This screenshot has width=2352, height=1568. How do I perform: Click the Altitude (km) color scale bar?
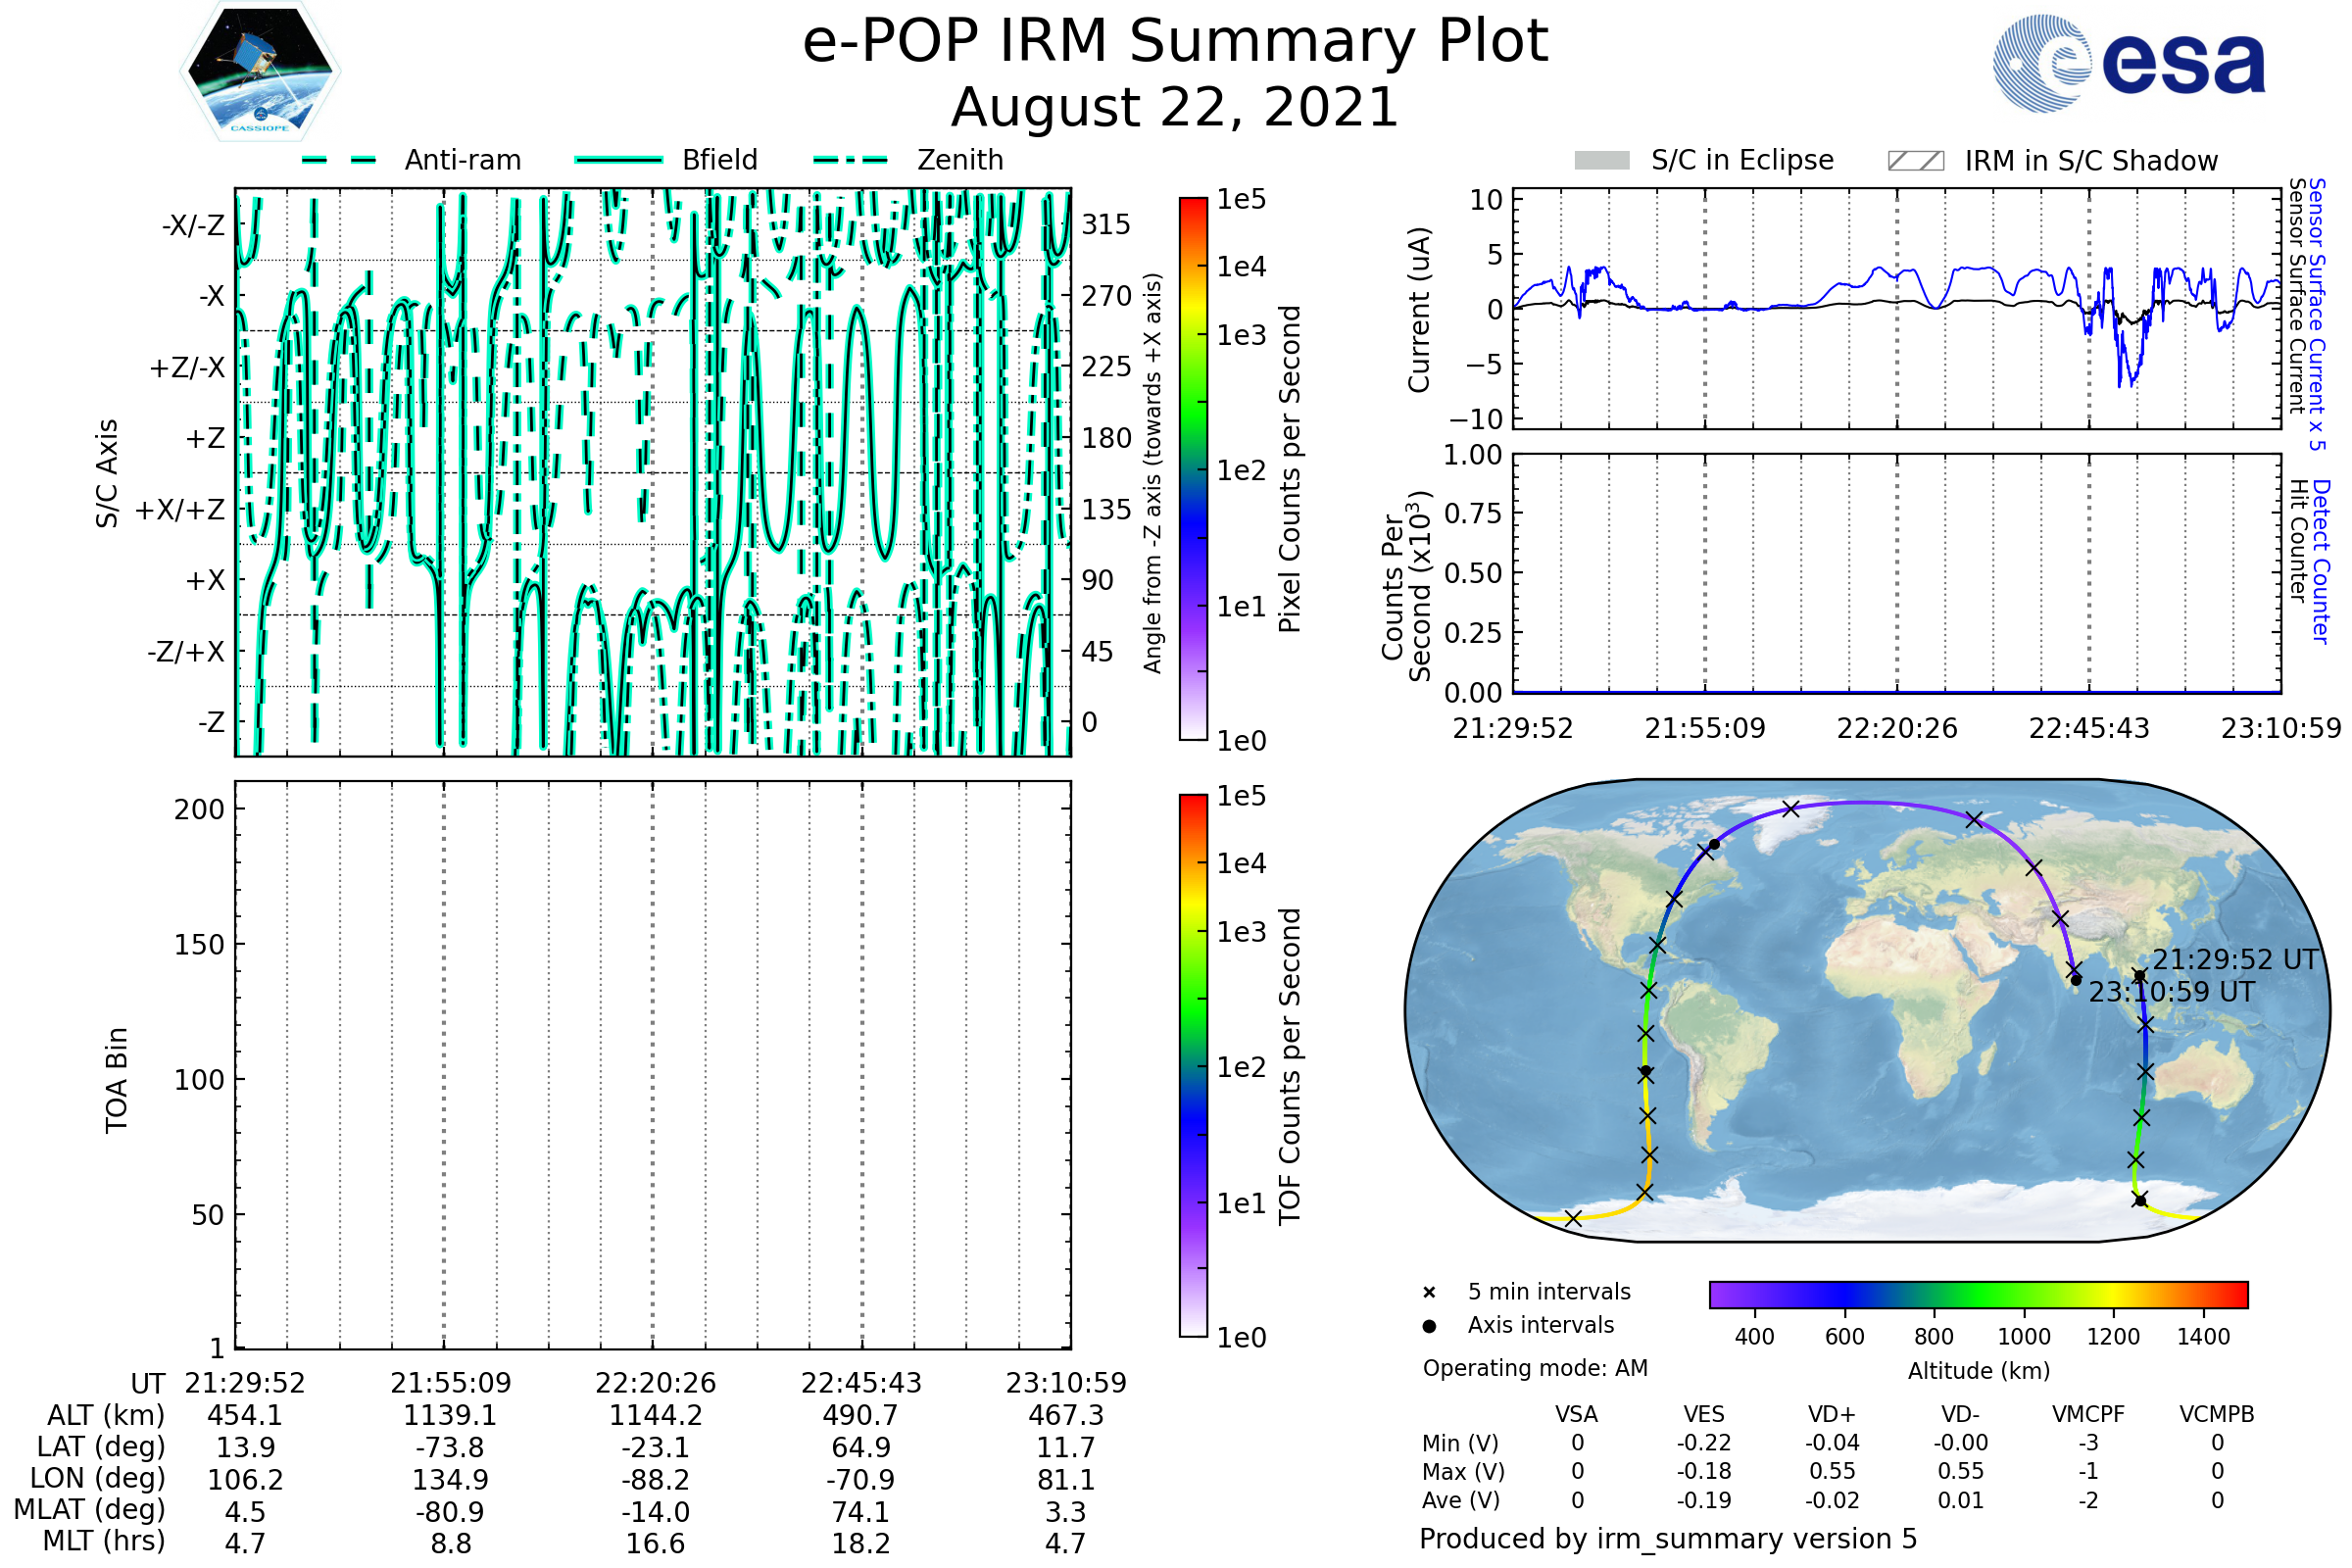tap(1978, 1294)
